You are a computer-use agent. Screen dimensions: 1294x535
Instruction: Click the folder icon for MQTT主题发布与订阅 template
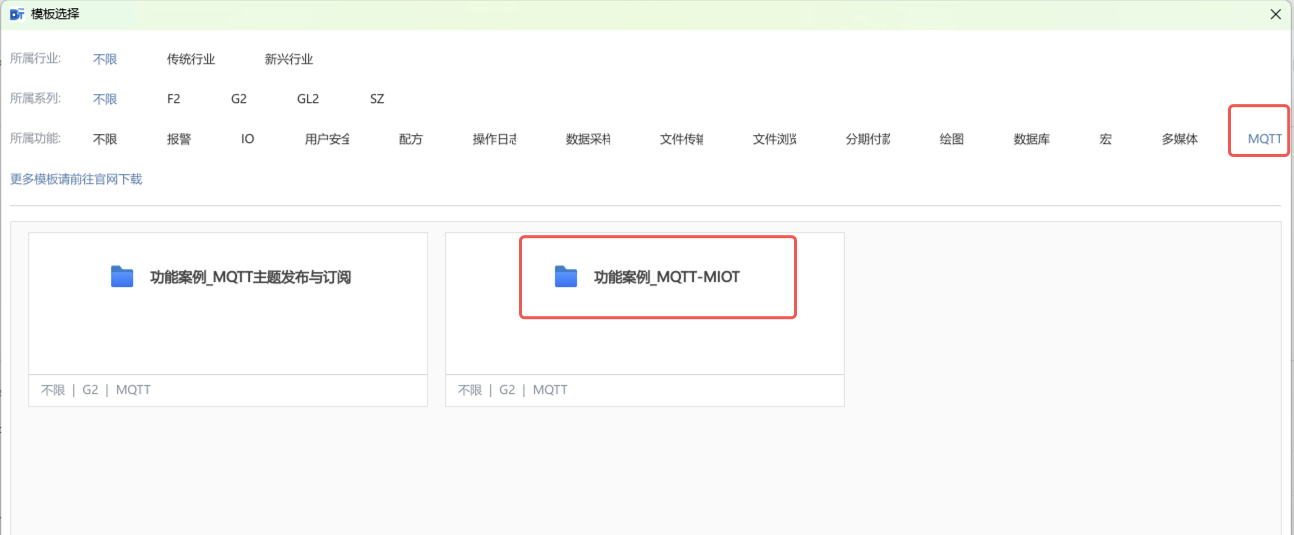click(x=122, y=277)
